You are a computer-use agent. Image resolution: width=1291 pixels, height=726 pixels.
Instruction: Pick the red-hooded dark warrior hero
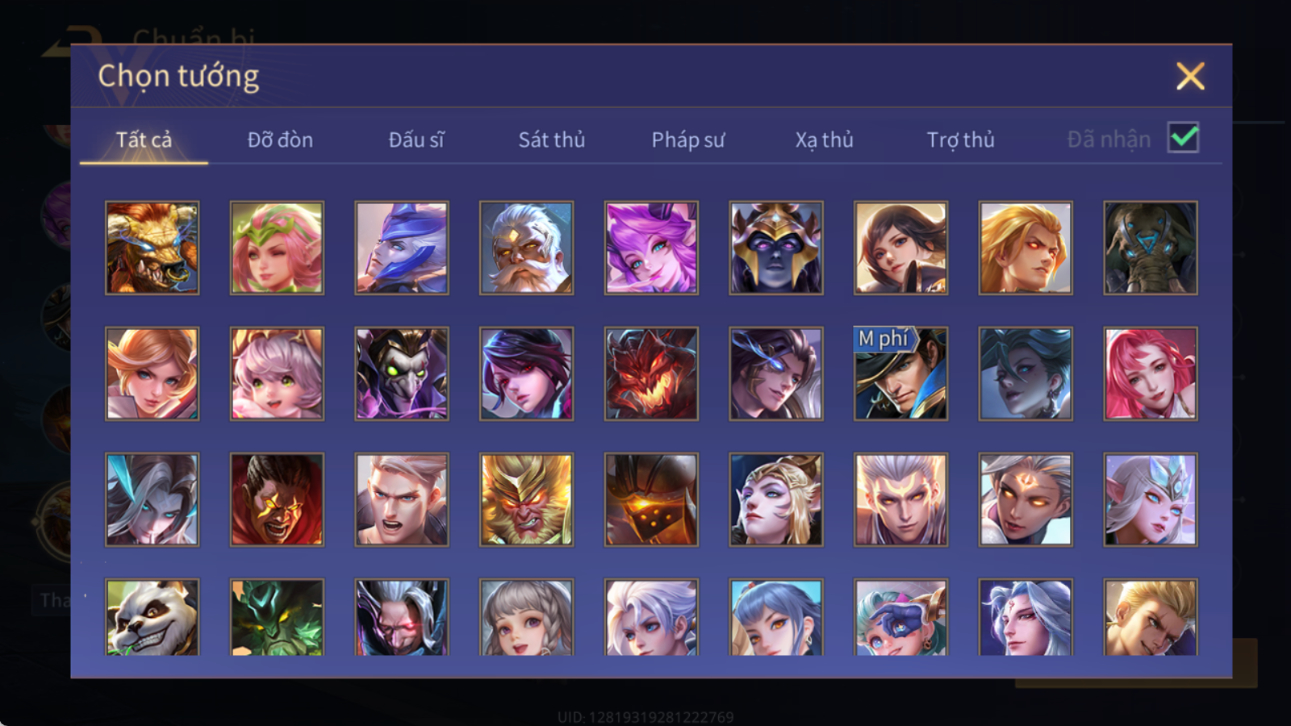(x=277, y=499)
